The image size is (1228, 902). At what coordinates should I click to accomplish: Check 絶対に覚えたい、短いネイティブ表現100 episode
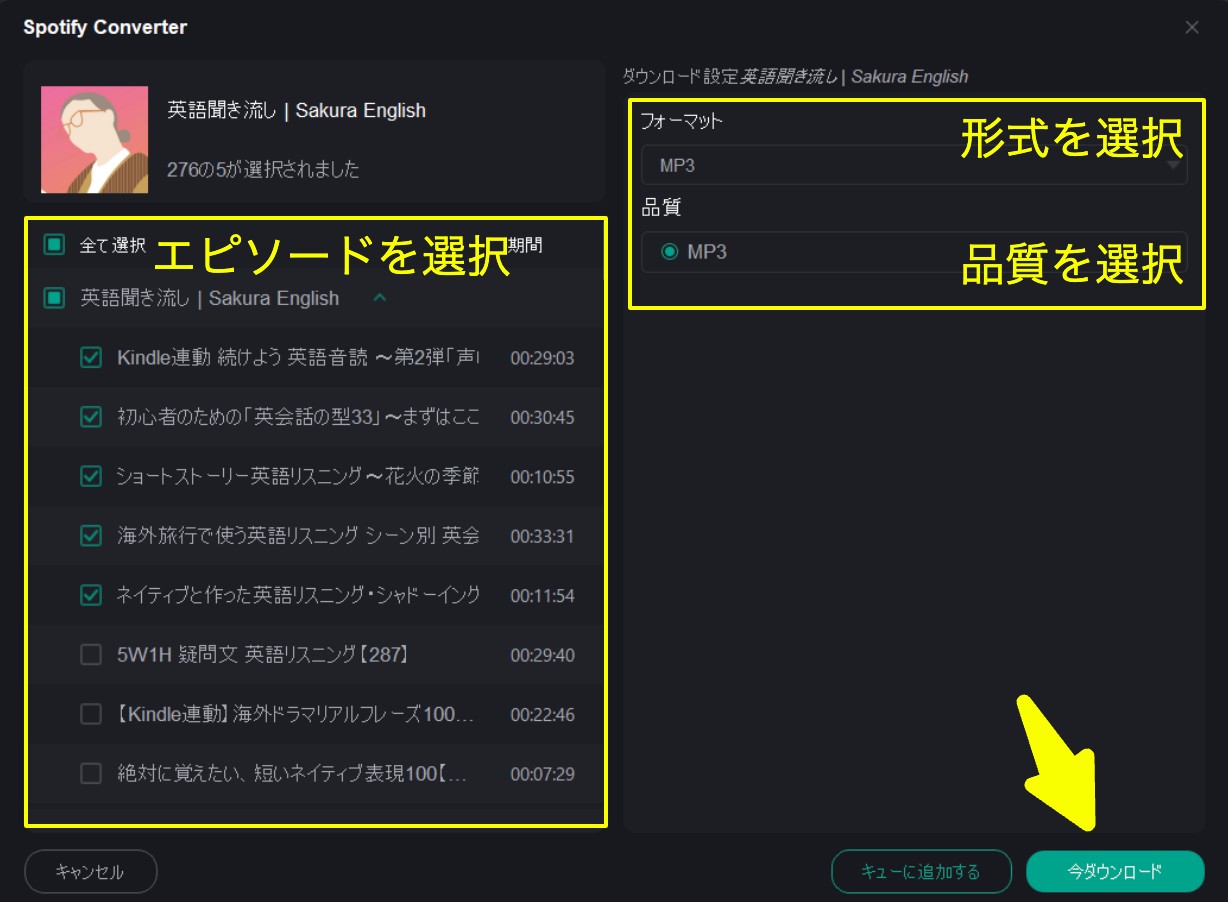click(x=91, y=773)
